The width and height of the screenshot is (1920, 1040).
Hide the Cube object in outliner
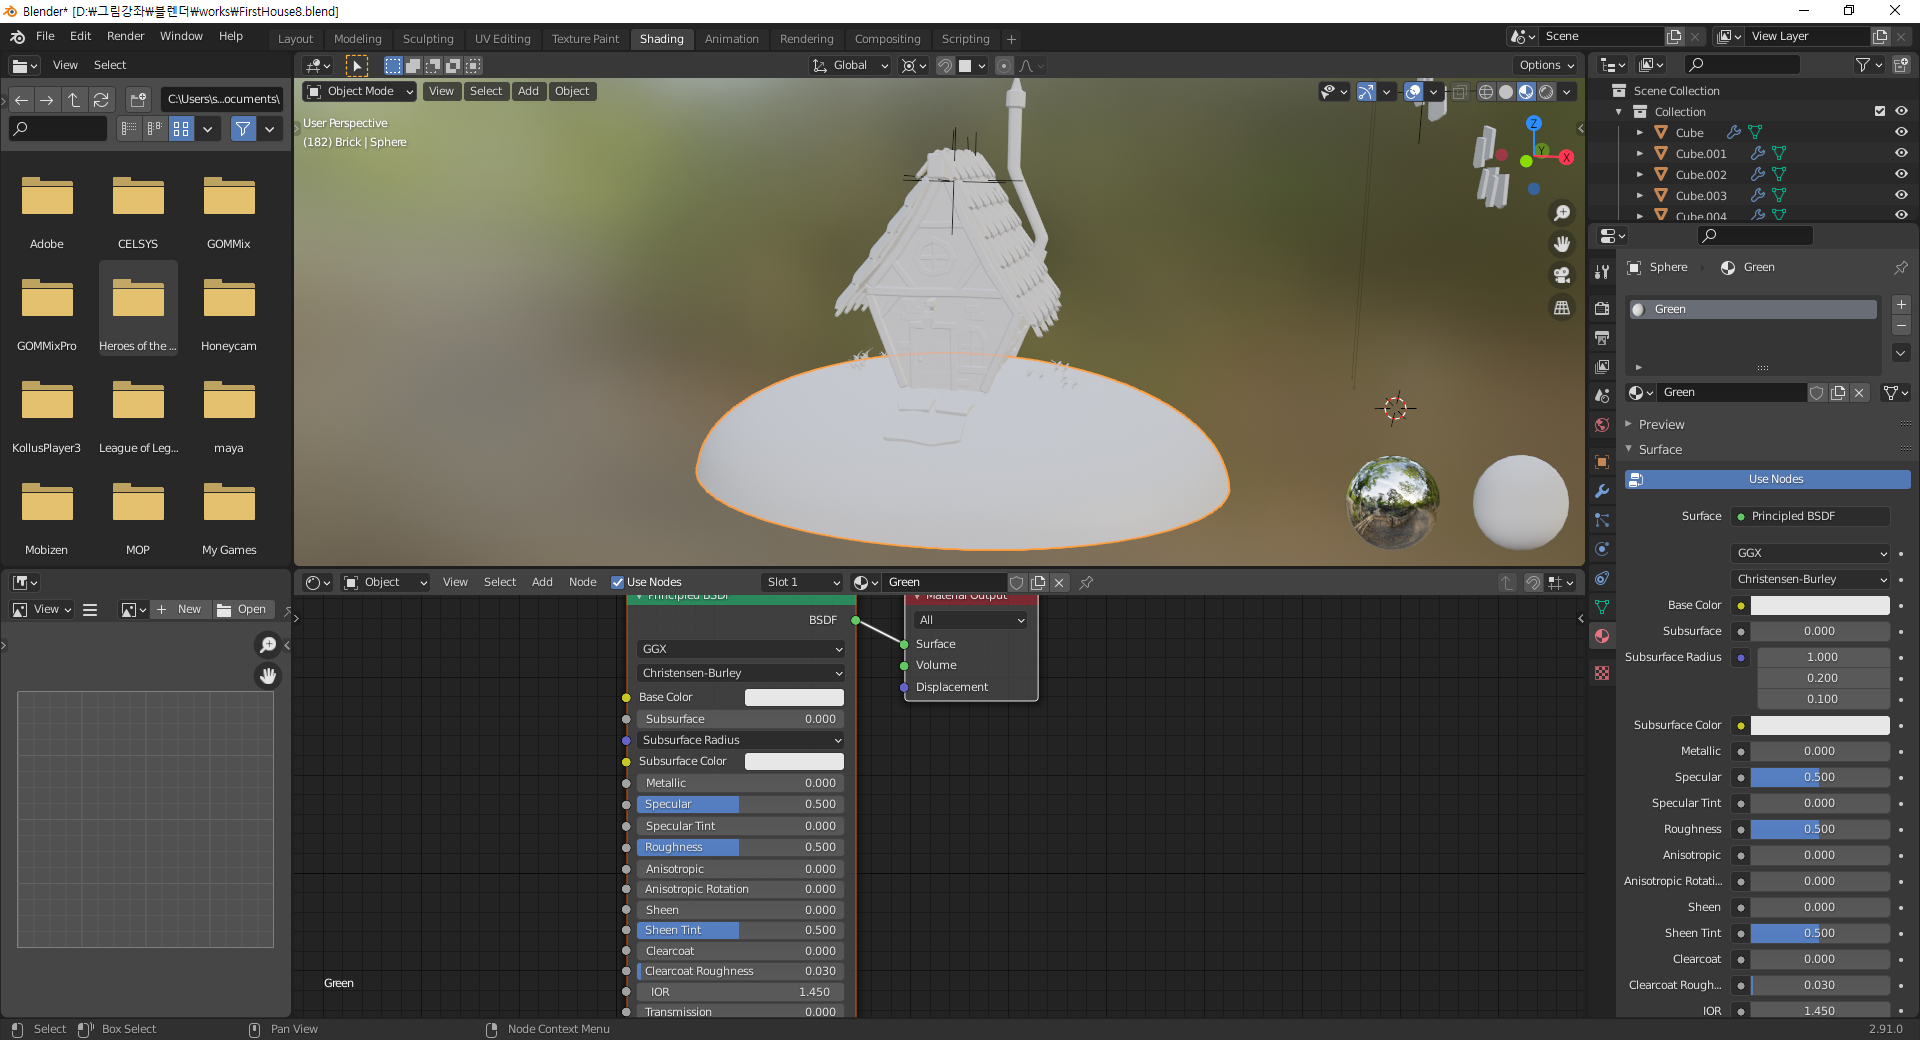point(1901,133)
